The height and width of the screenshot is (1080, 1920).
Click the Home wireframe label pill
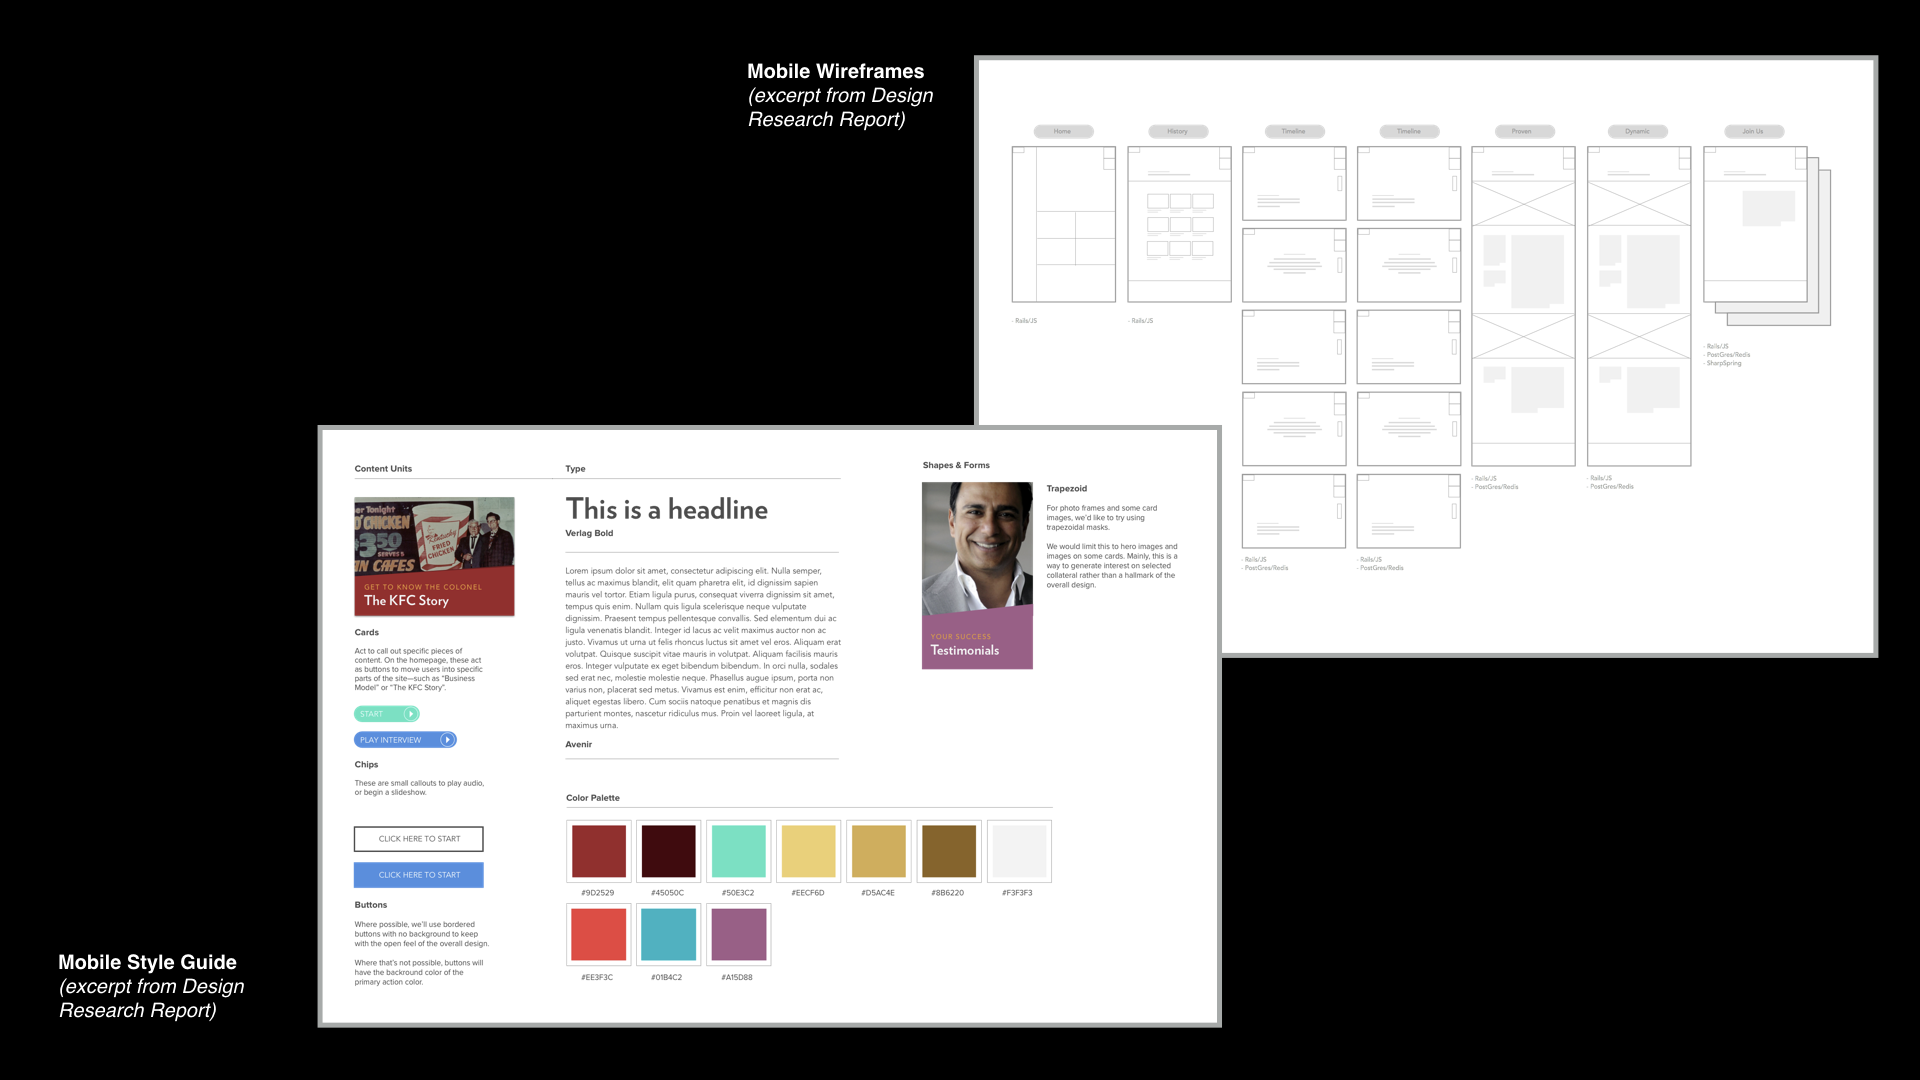pos(1063,131)
